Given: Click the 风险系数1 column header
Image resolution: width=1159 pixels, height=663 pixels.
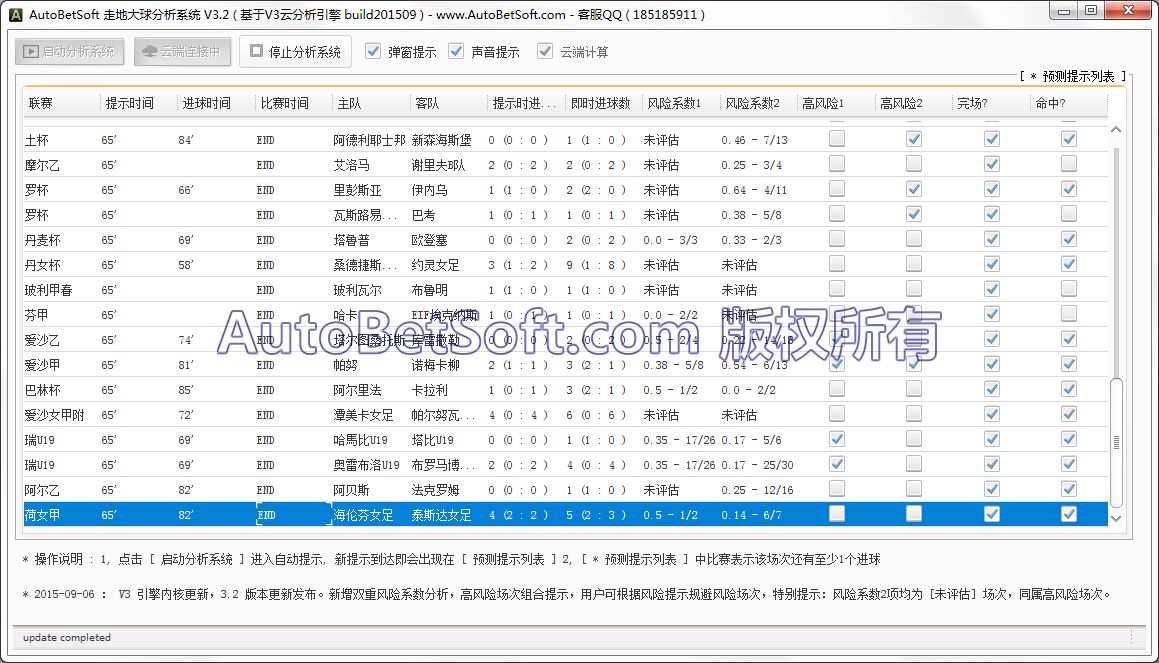Looking at the screenshot, I should (680, 103).
